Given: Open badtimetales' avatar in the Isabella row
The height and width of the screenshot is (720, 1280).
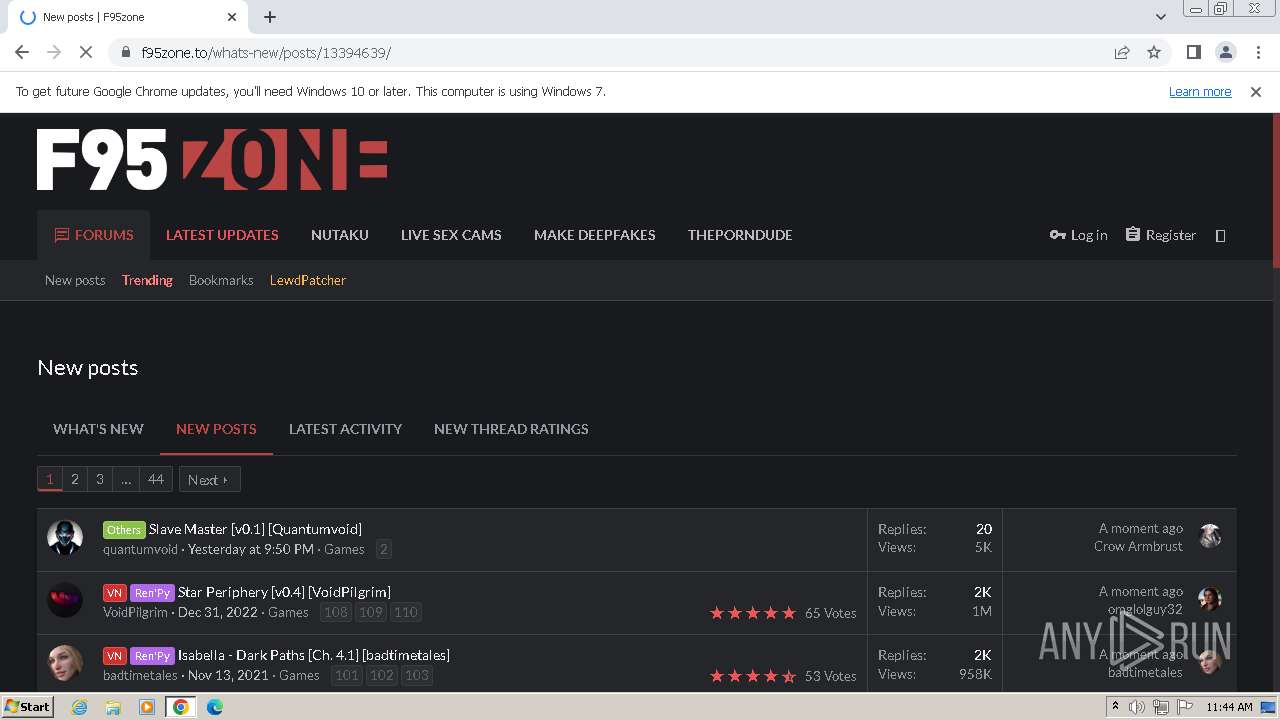Looking at the screenshot, I should click(x=65, y=664).
